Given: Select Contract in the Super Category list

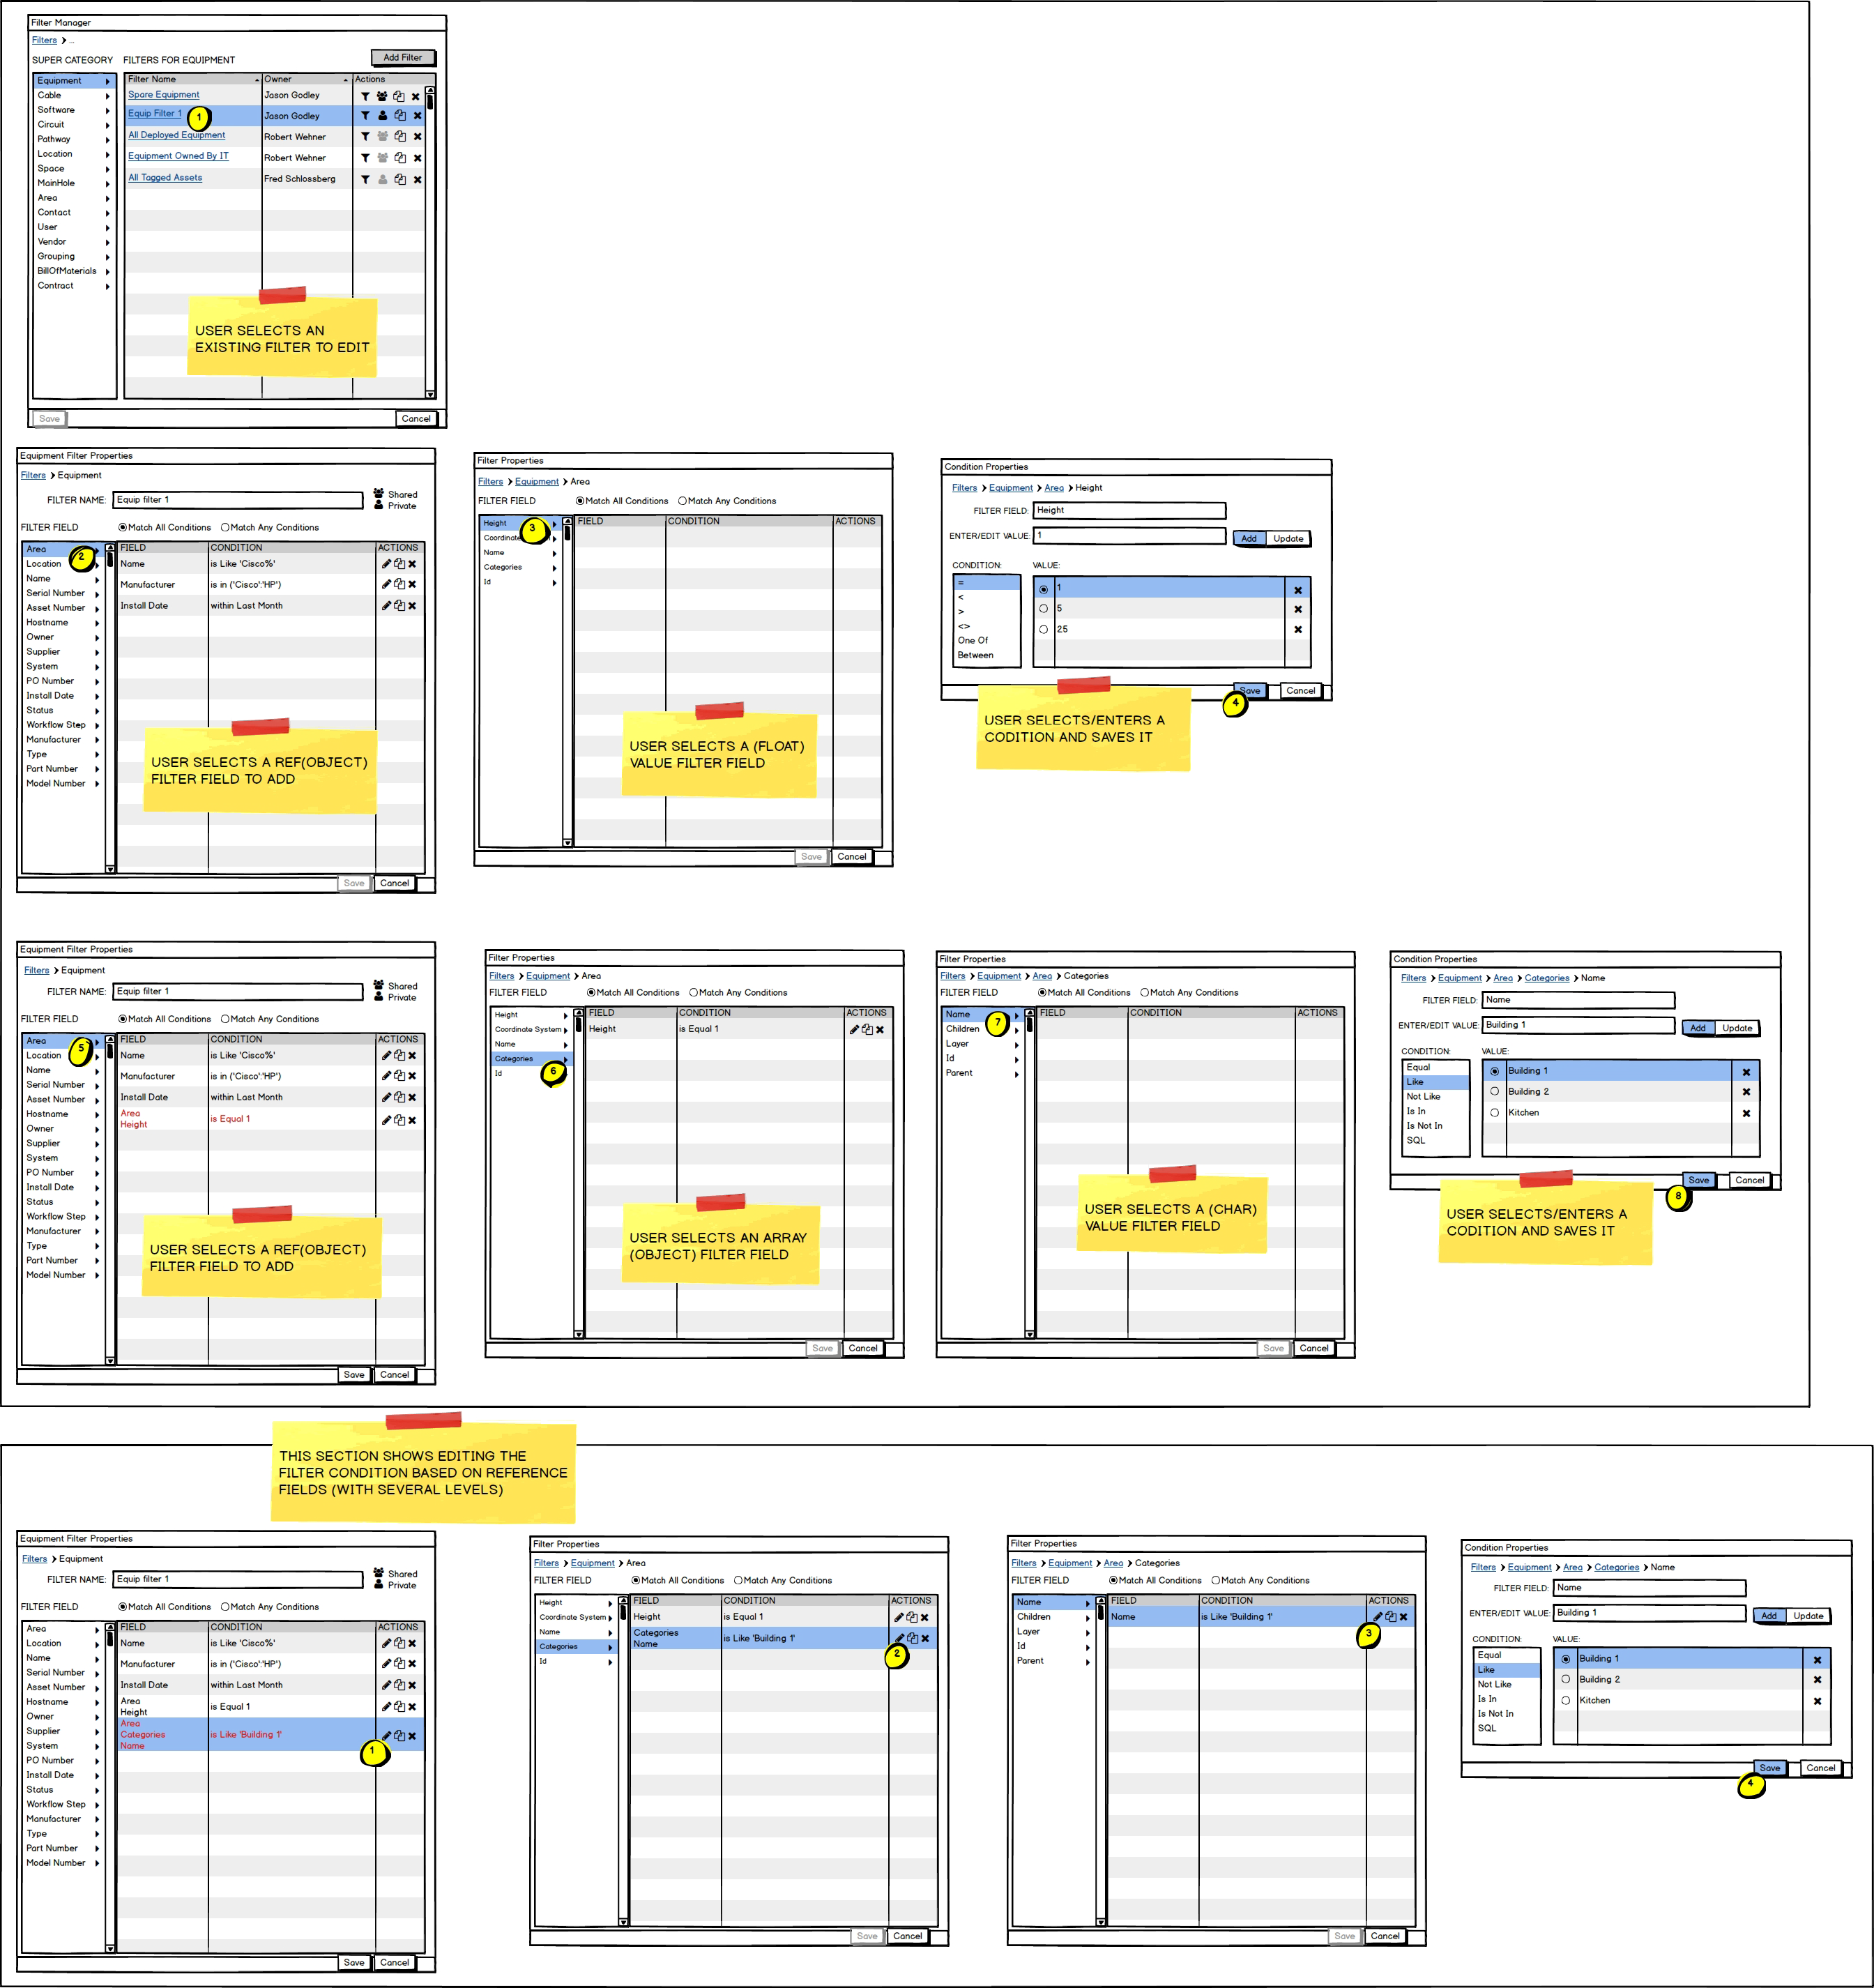Looking at the screenshot, I should pyautogui.click(x=74, y=286).
